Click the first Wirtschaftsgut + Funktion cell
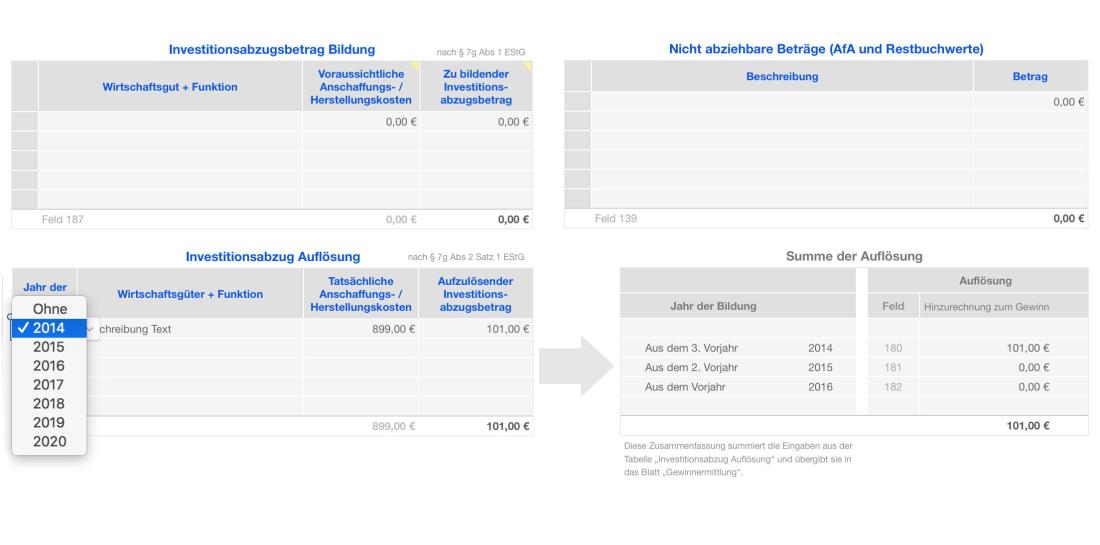This screenshot has height=545, width=1100. (x=170, y=122)
